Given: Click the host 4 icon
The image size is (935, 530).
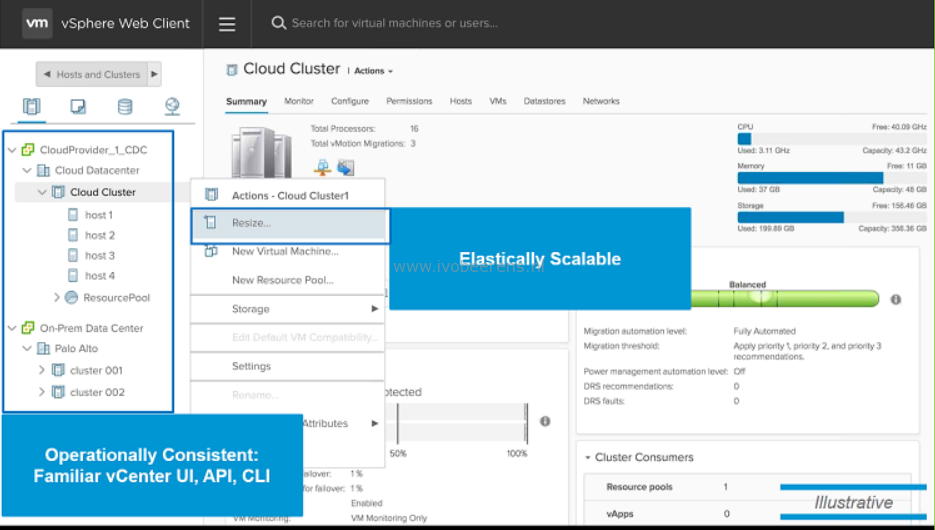Looking at the screenshot, I should (x=73, y=275).
